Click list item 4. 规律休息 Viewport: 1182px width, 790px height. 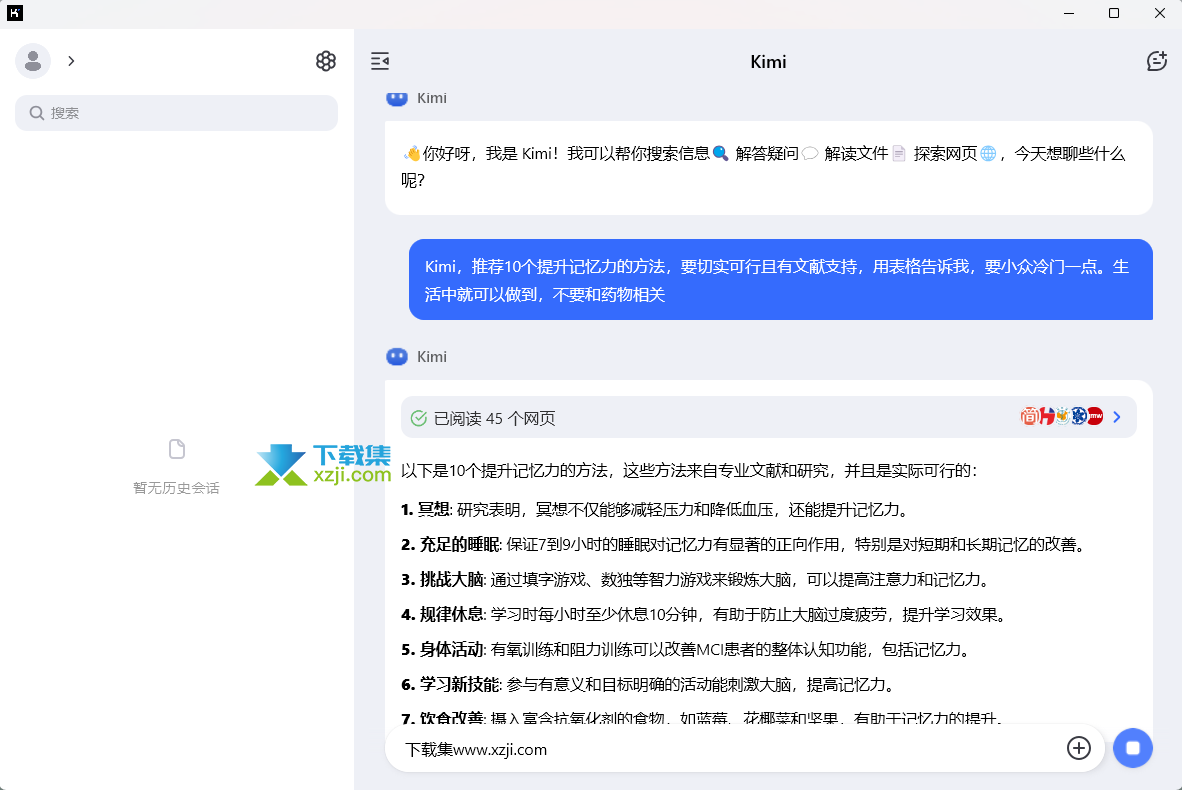click(706, 614)
